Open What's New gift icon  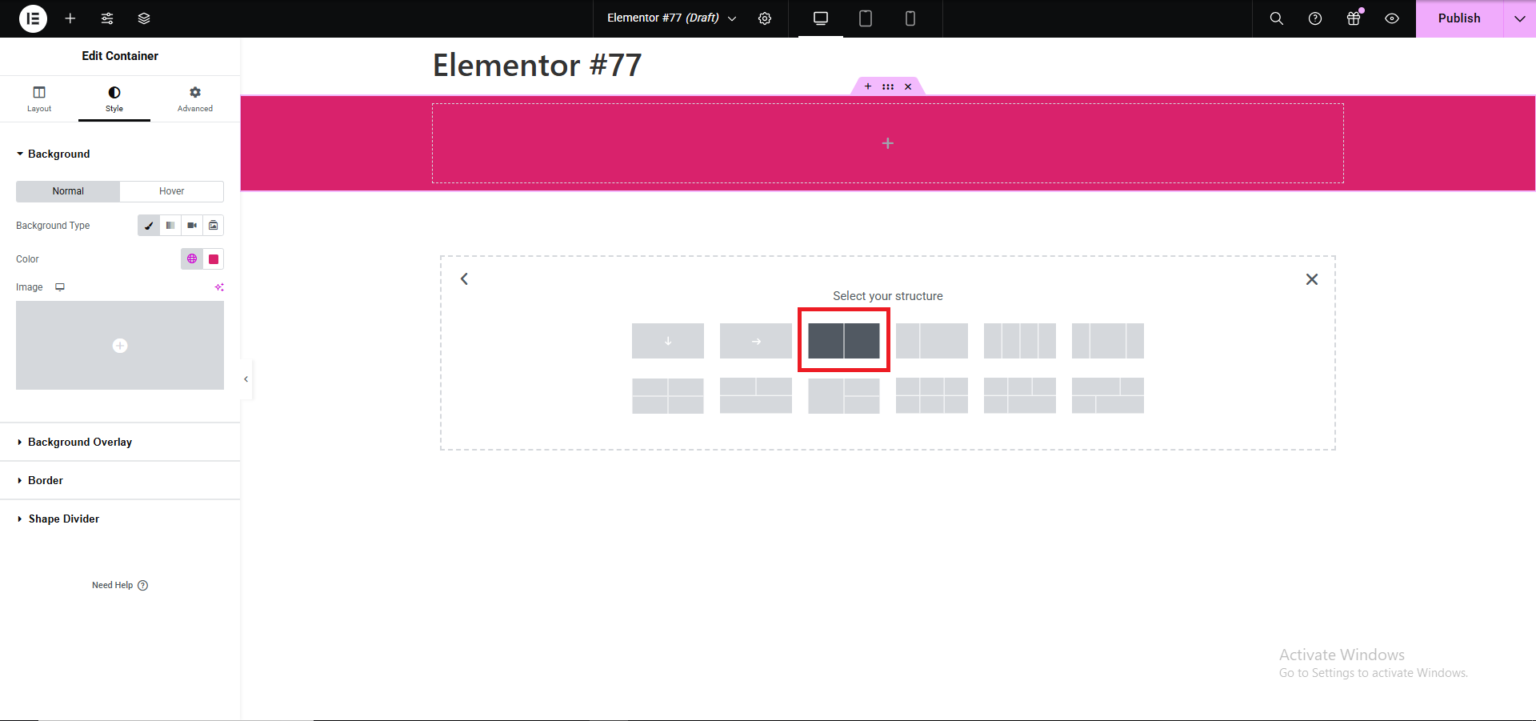[1354, 18]
